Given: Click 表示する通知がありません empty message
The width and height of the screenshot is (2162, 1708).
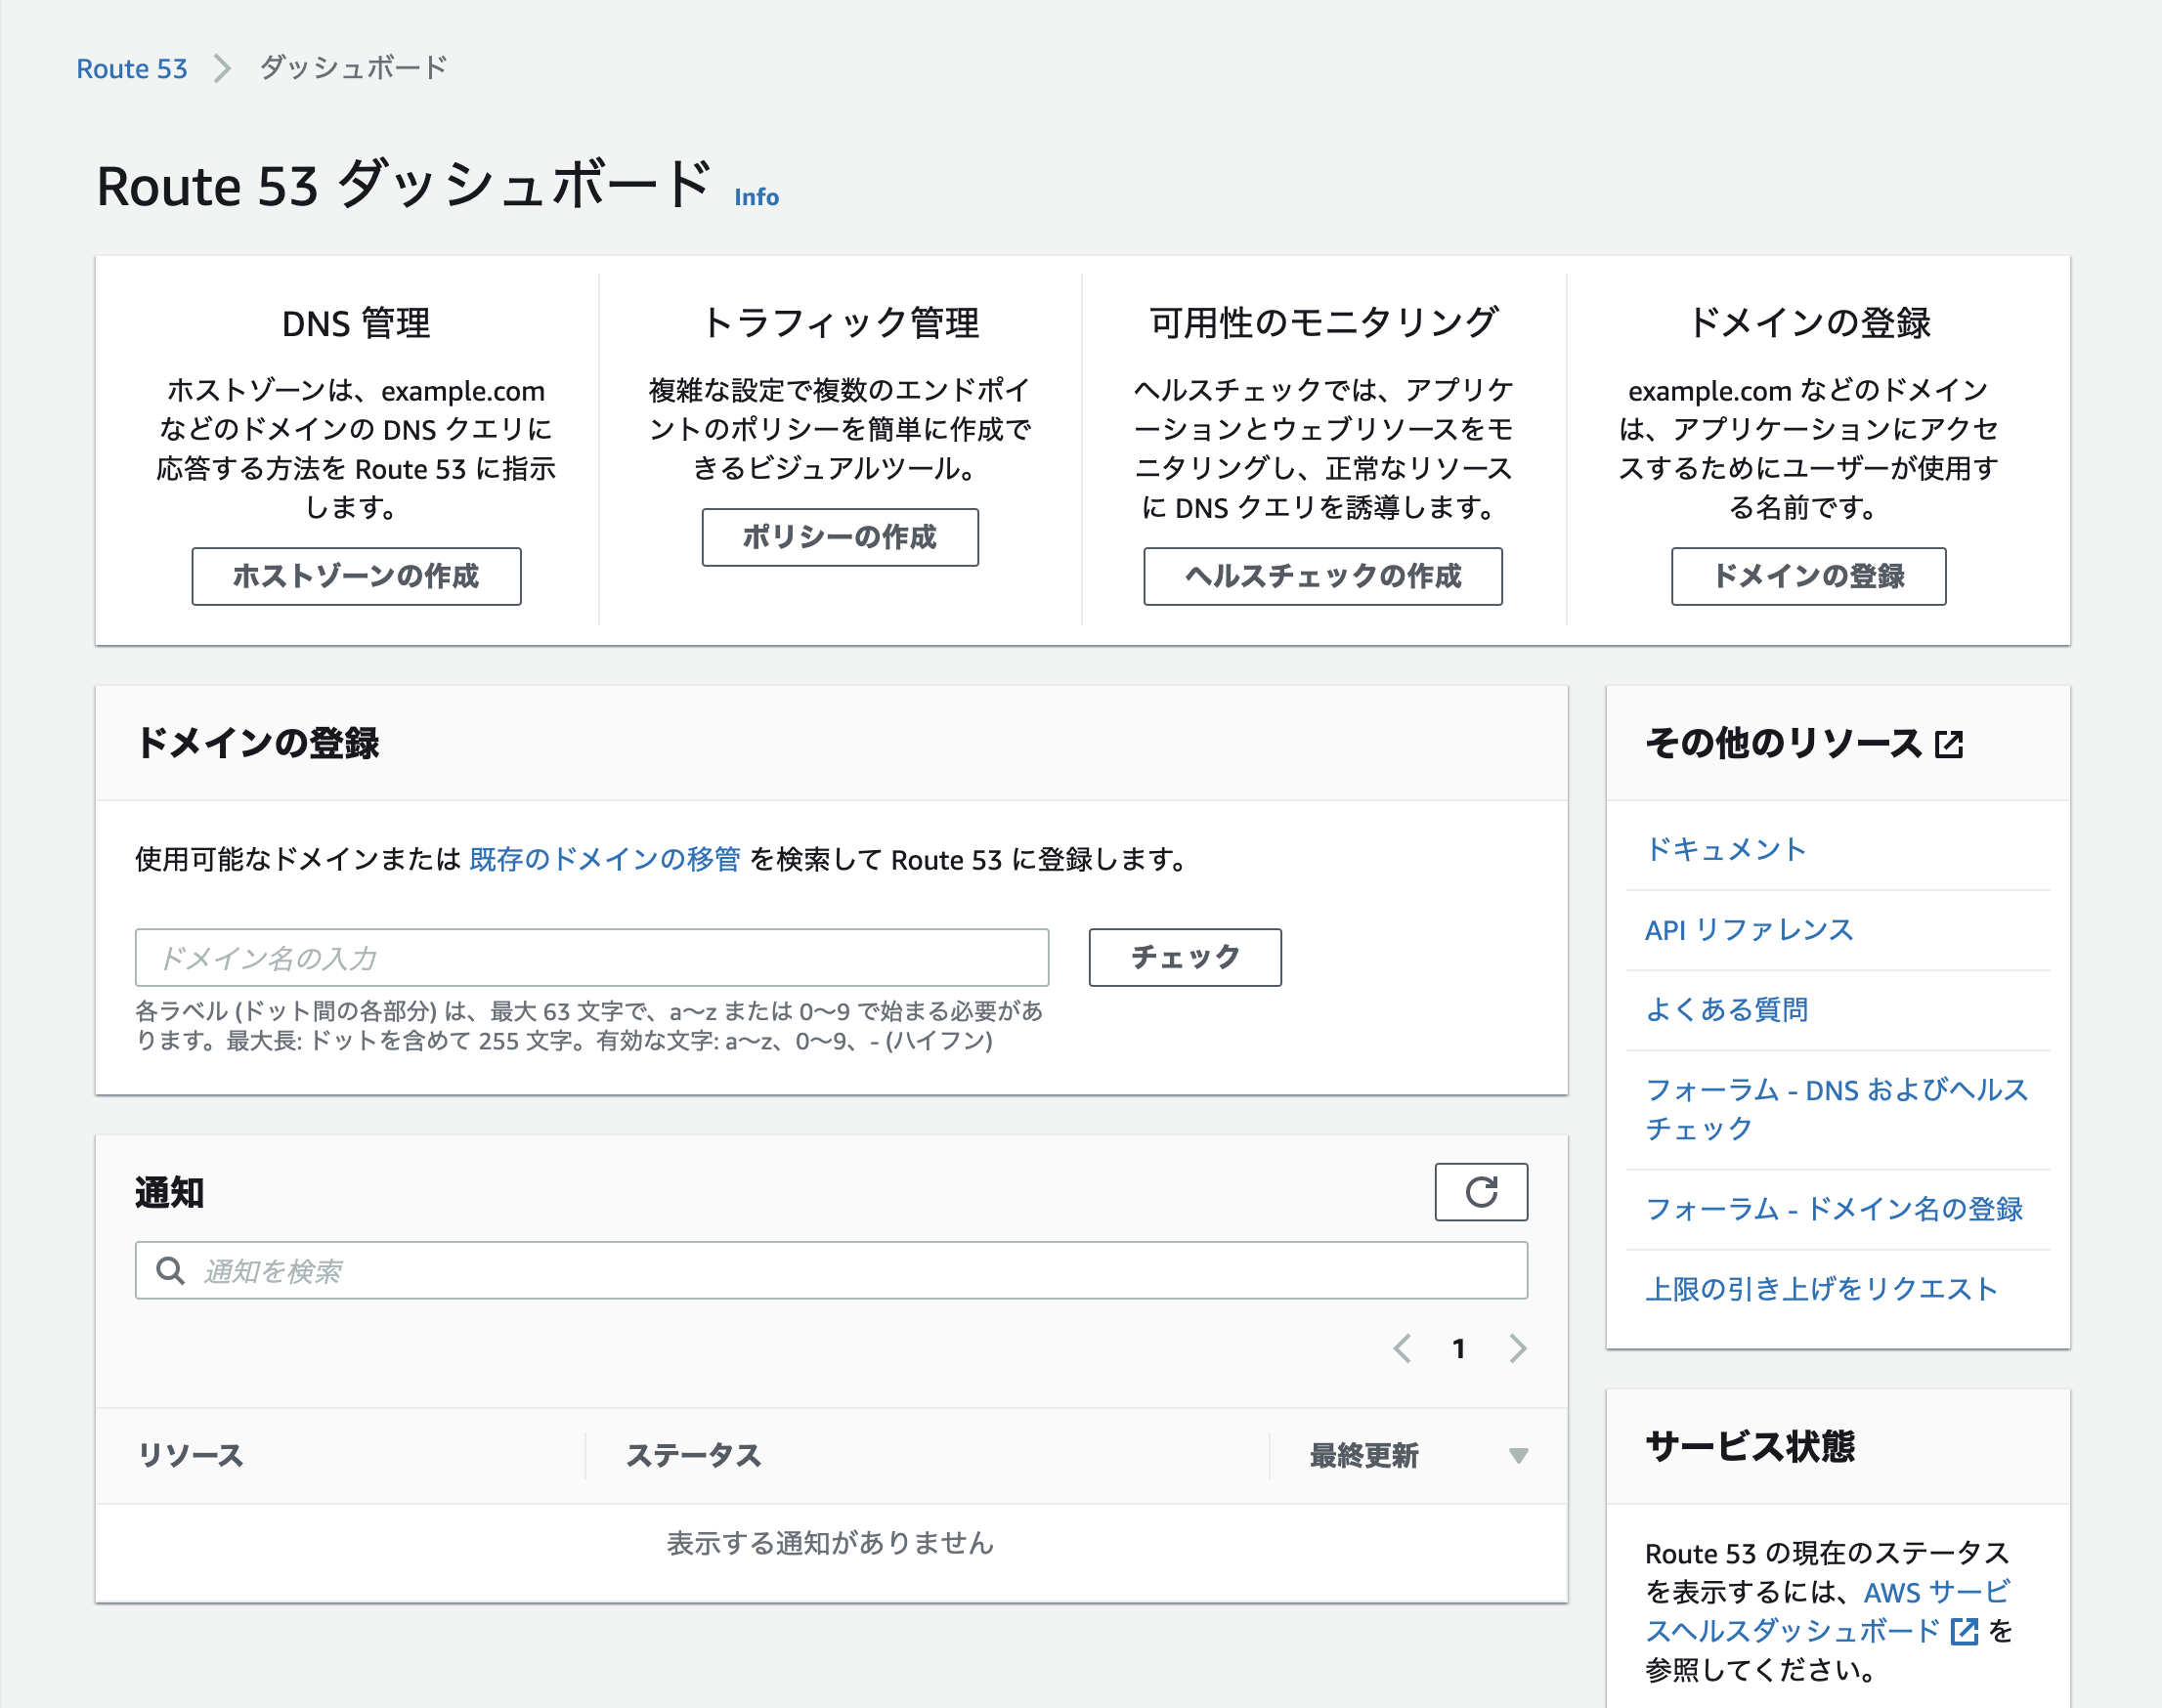Looking at the screenshot, I should click(831, 1543).
